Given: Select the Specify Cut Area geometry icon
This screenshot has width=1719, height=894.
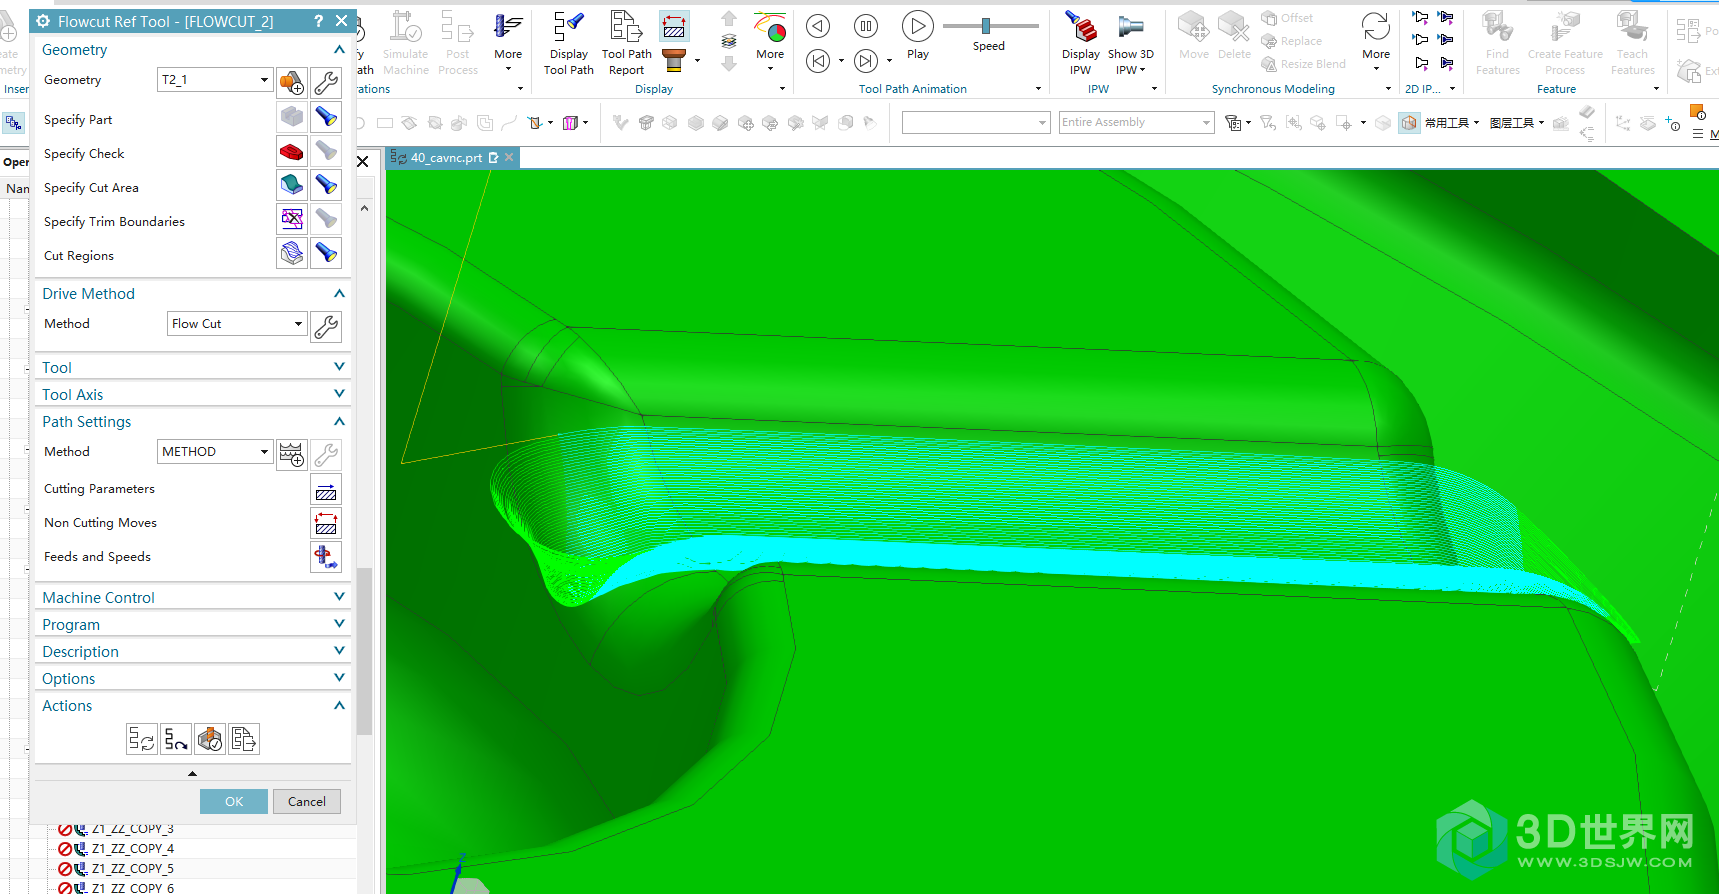Looking at the screenshot, I should (x=292, y=185).
